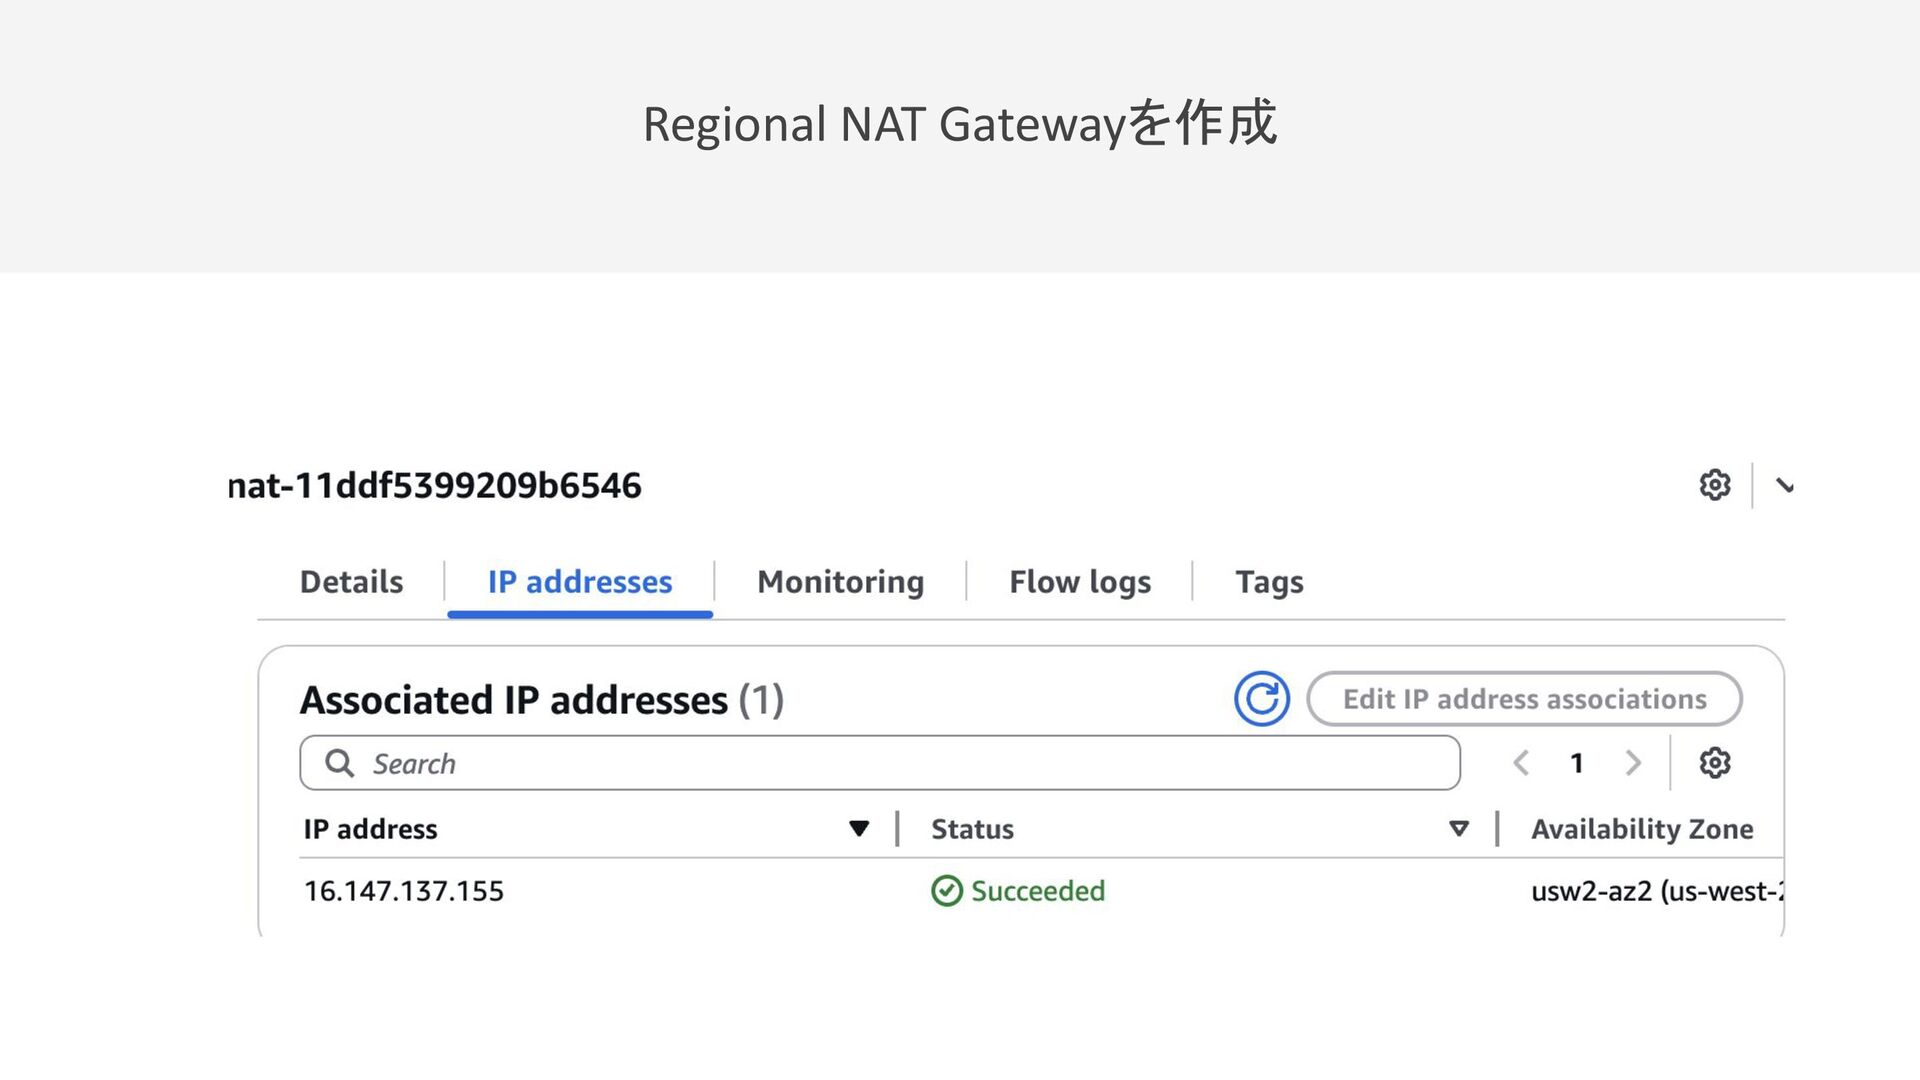Click the 16.147.137.155 IP address row
1920x1080 pixels.
pos(404,891)
